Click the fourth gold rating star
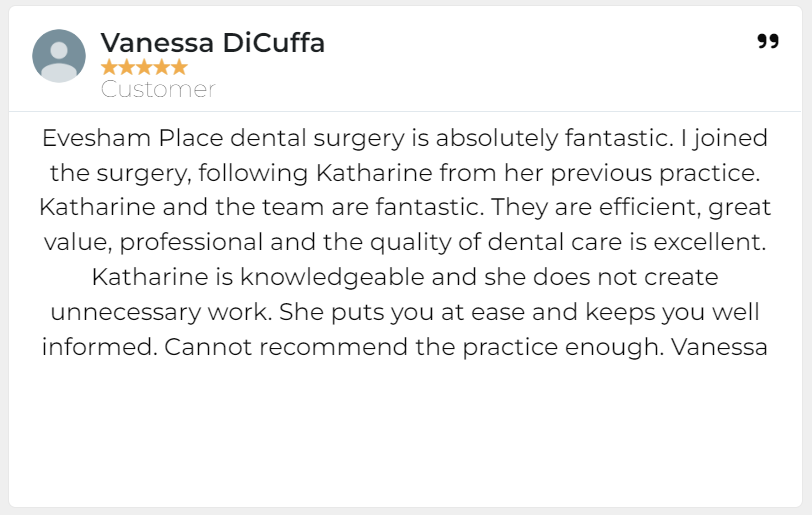This screenshot has height=515, width=812. 161,68
